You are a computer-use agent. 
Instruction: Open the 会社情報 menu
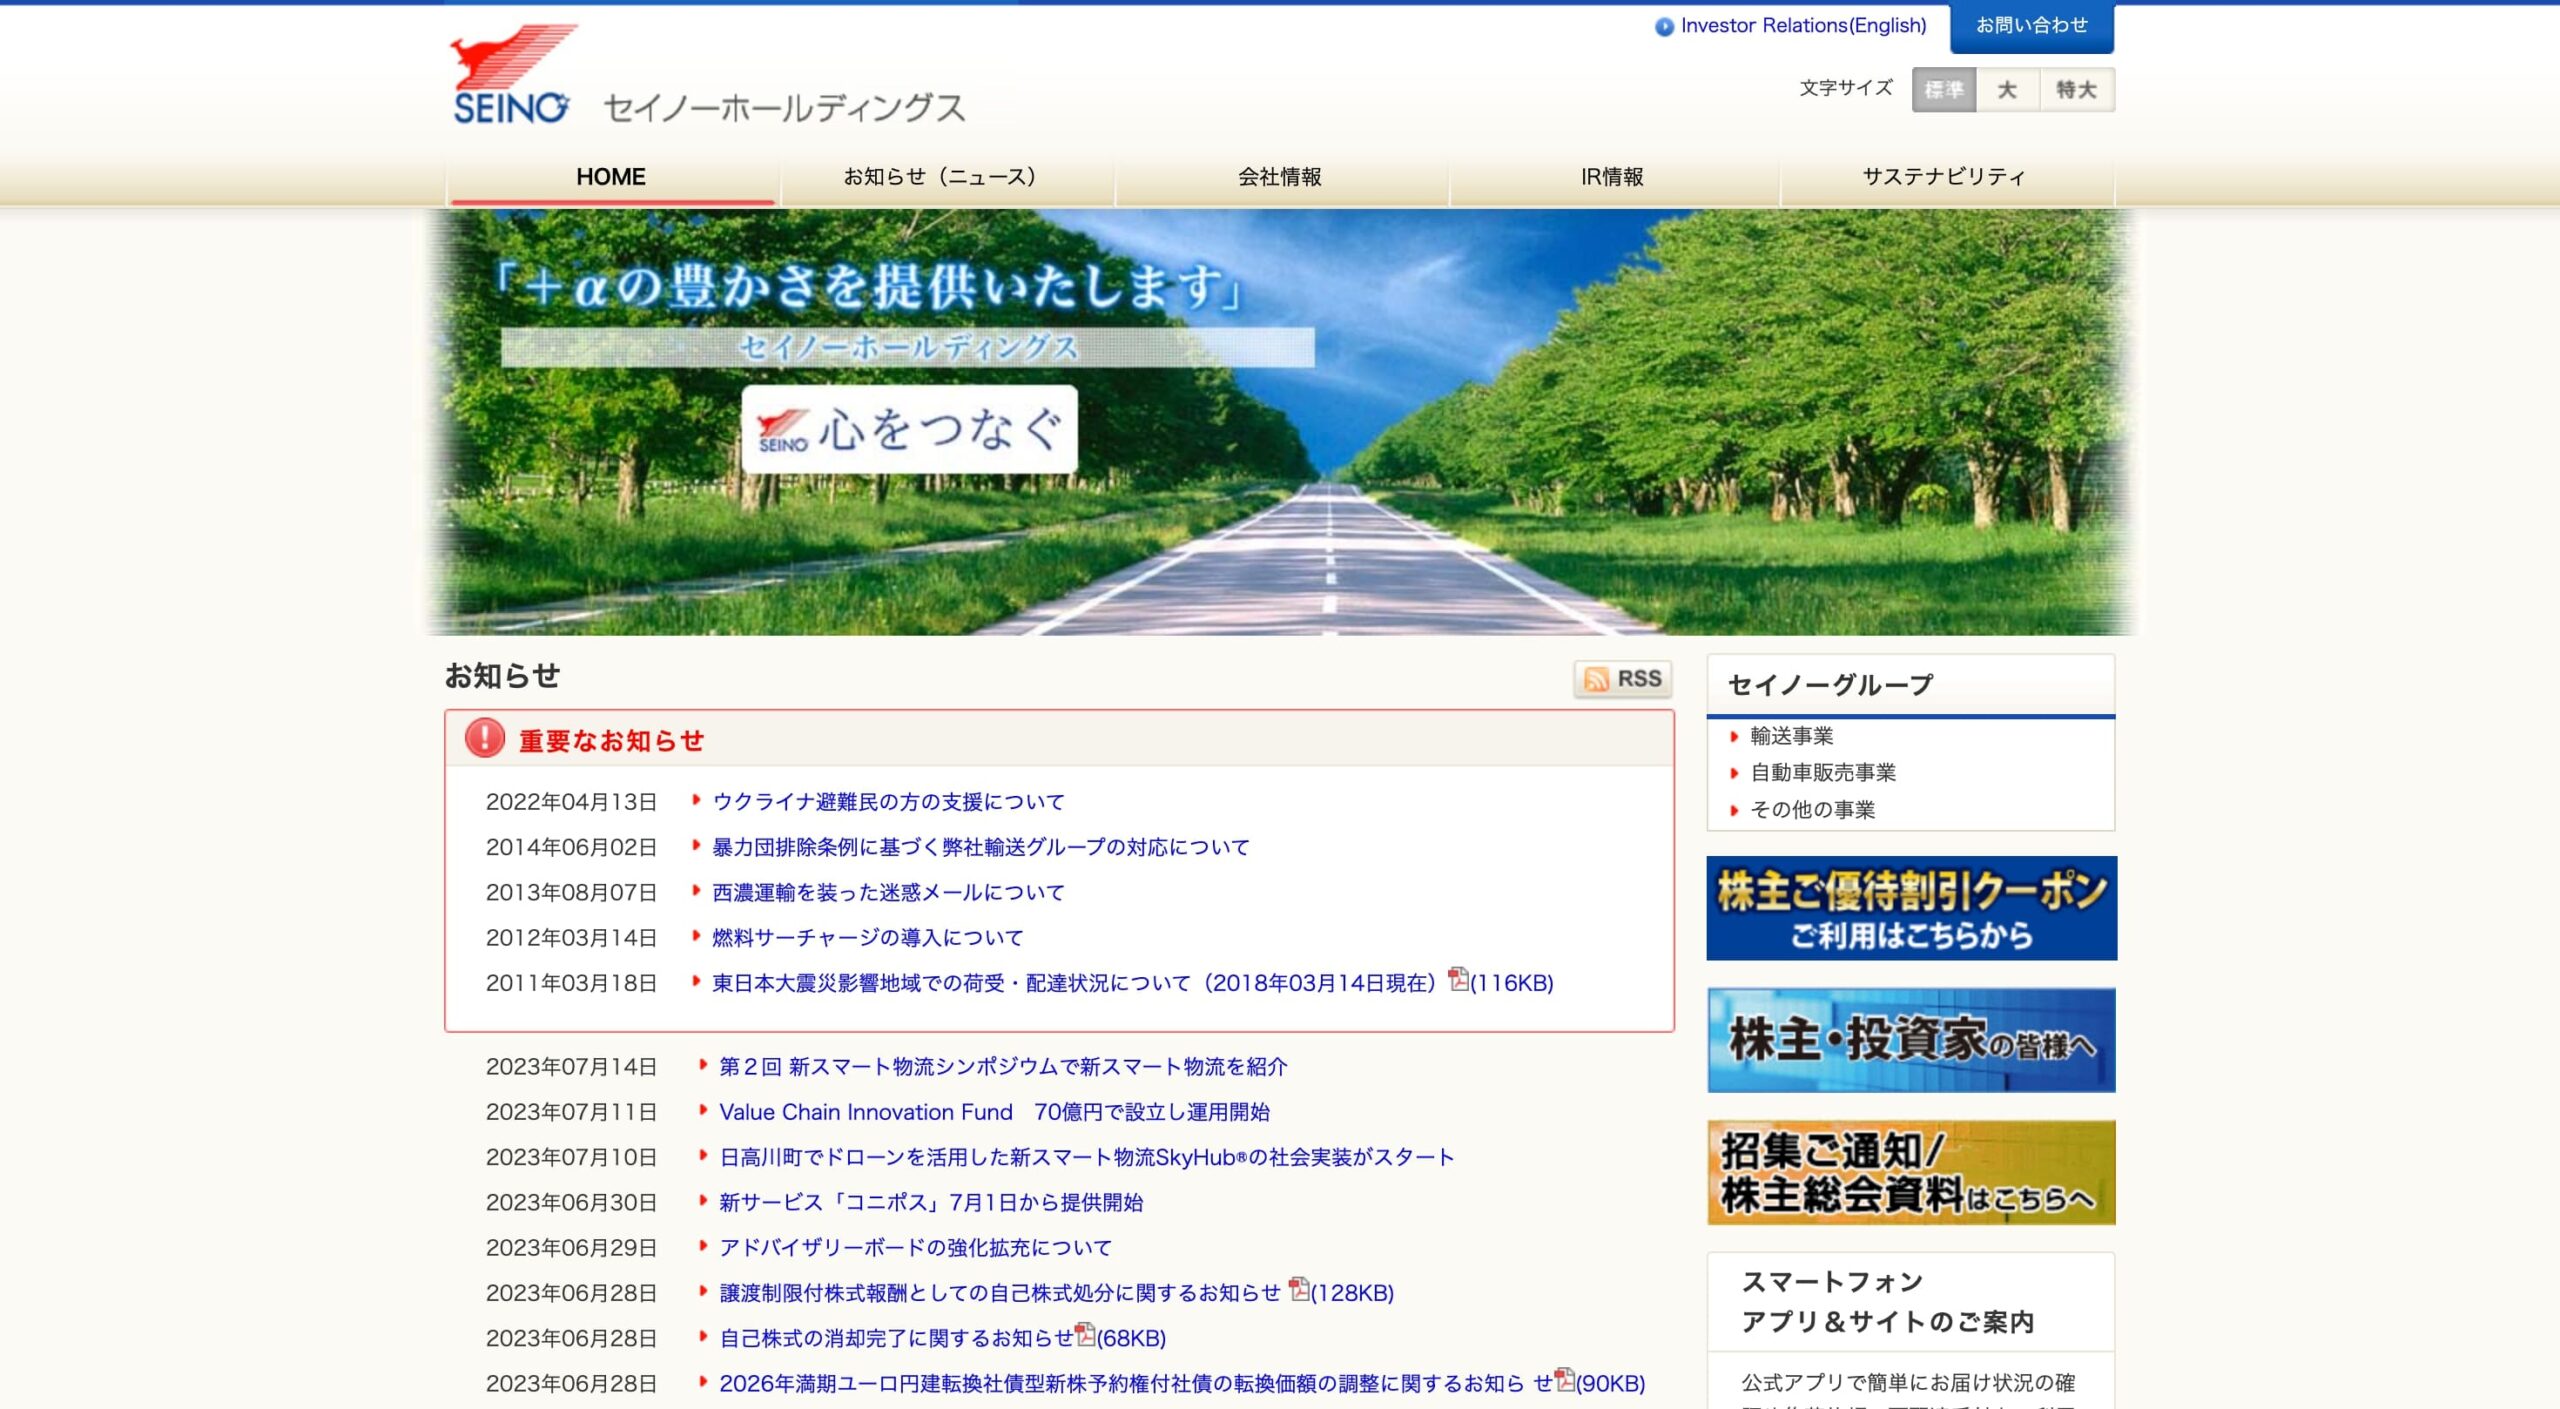point(1280,177)
